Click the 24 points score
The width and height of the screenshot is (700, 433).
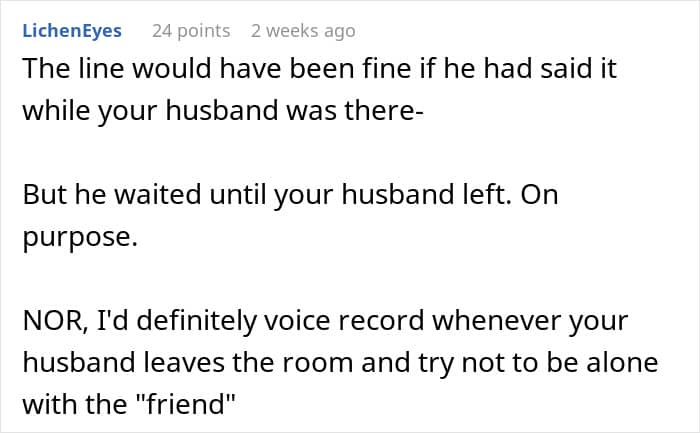190,31
